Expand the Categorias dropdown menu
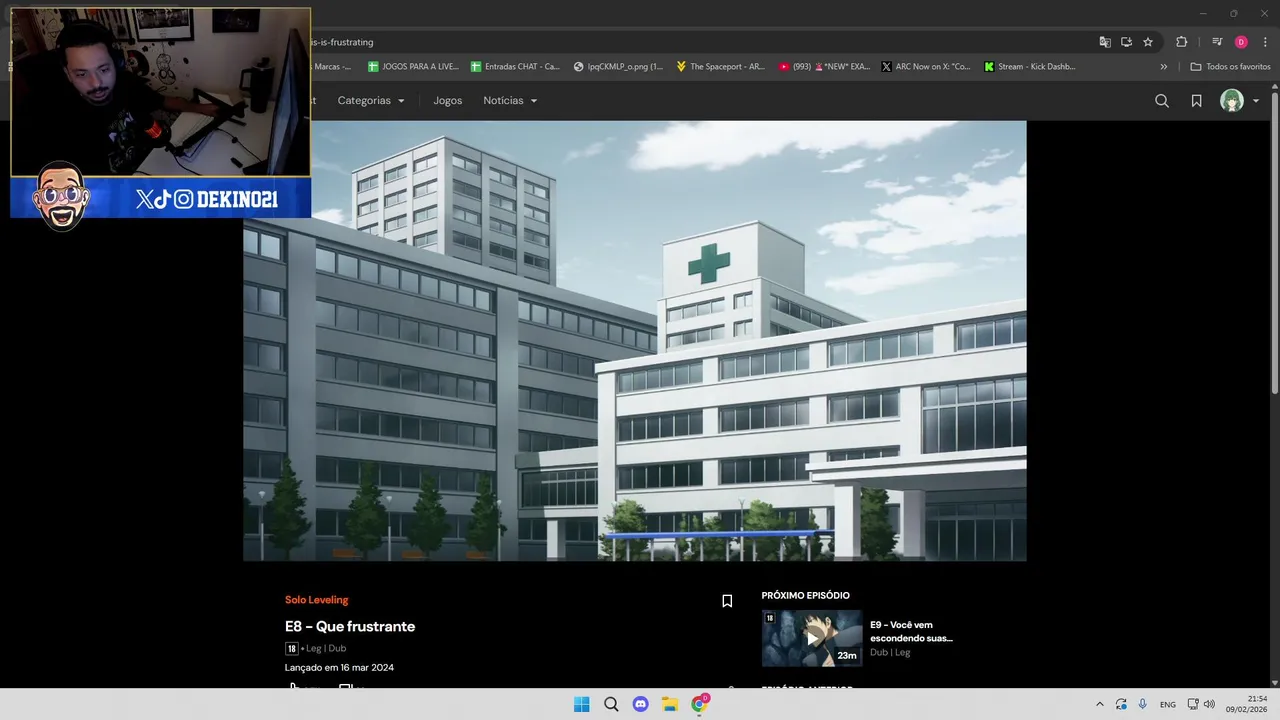The height and width of the screenshot is (720, 1280). click(x=371, y=101)
